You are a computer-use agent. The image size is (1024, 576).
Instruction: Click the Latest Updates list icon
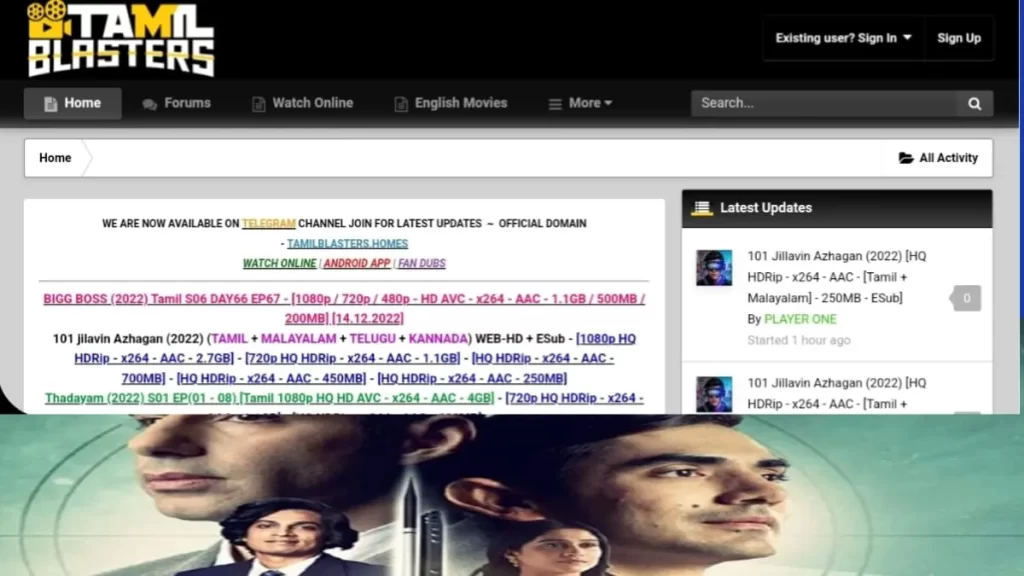[702, 208]
